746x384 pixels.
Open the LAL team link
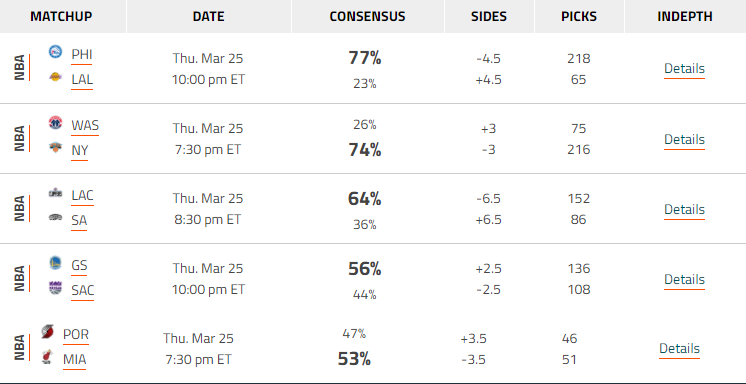point(82,80)
